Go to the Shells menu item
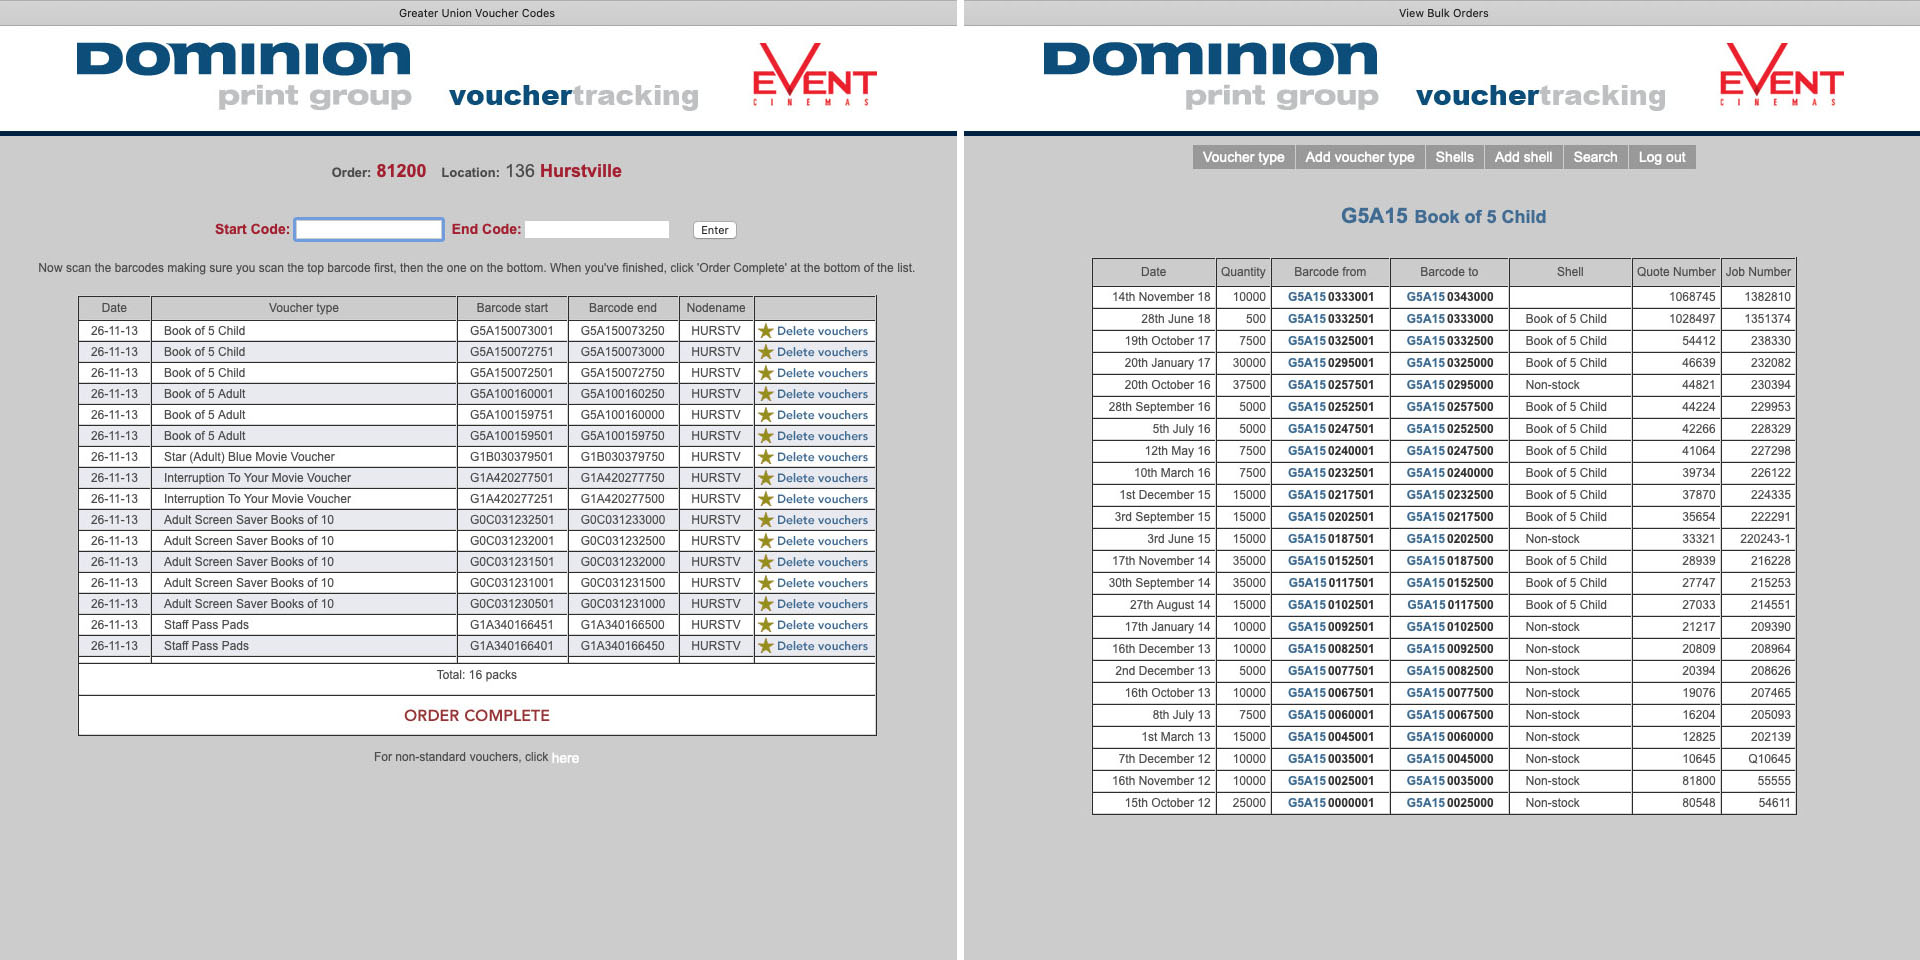1920x960 pixels. [x=1454, y=157]
